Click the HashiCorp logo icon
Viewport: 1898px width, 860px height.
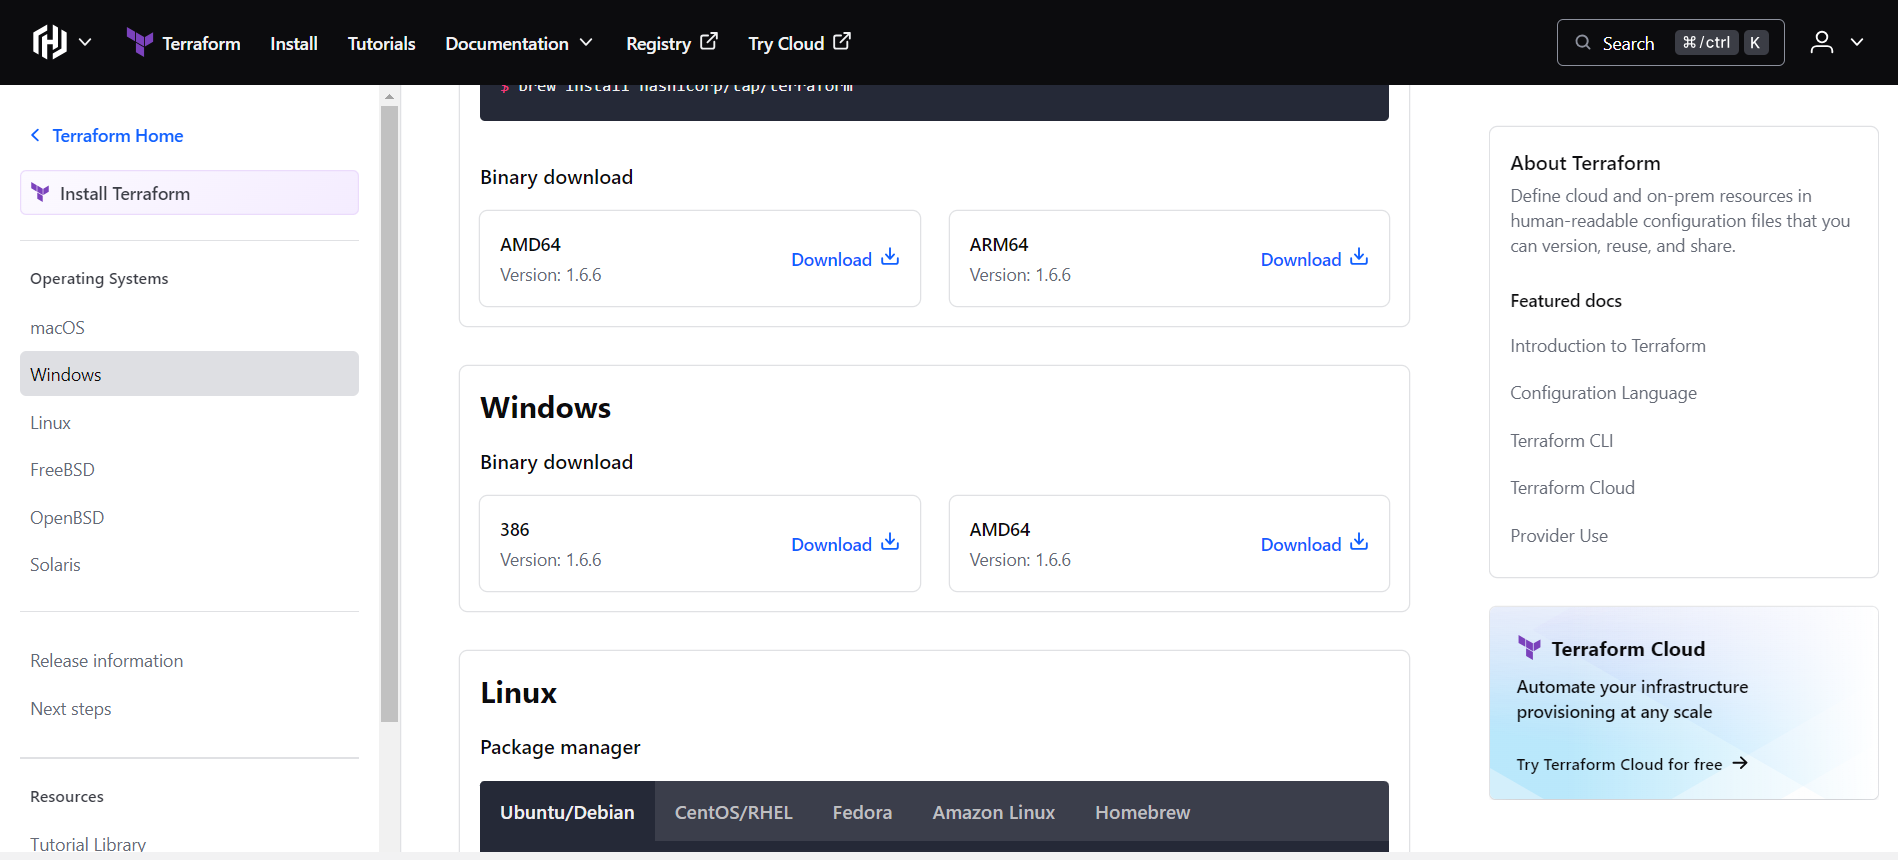click(50, 42)
